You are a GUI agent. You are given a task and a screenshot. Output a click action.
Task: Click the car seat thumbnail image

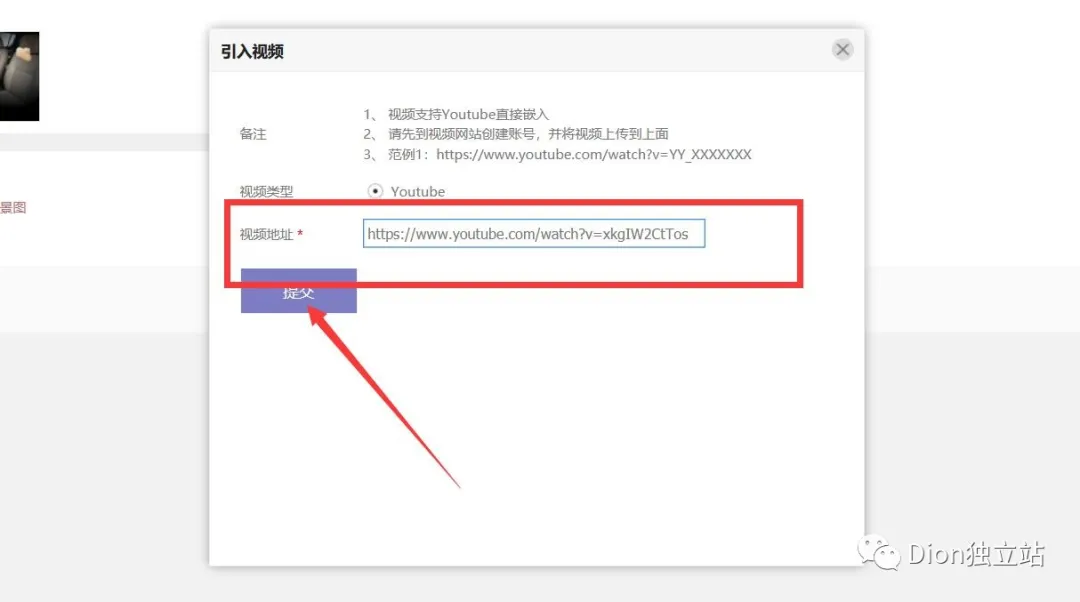tap(20, 75)
